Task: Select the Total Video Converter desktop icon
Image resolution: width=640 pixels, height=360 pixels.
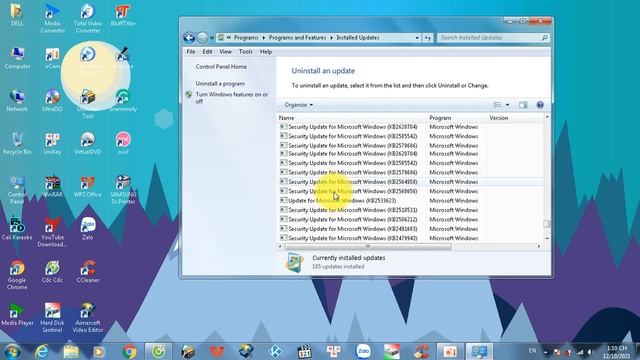Action: [x=88, y=18]
